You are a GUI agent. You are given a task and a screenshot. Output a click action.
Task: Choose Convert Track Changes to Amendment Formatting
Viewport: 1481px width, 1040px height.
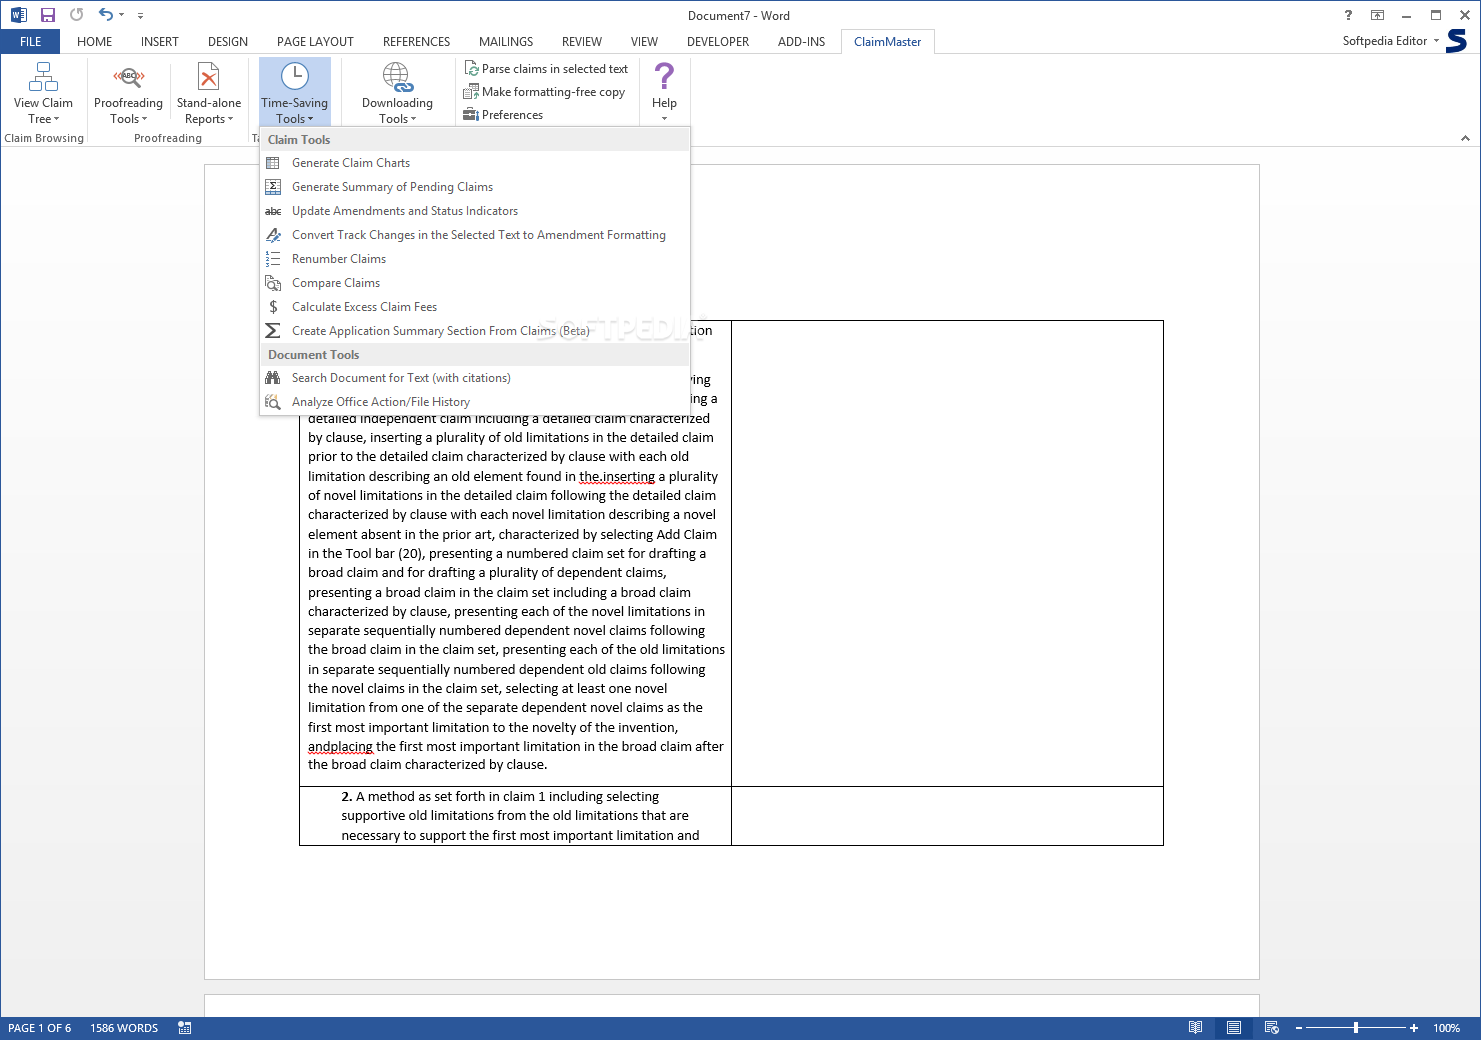(475, 235)
